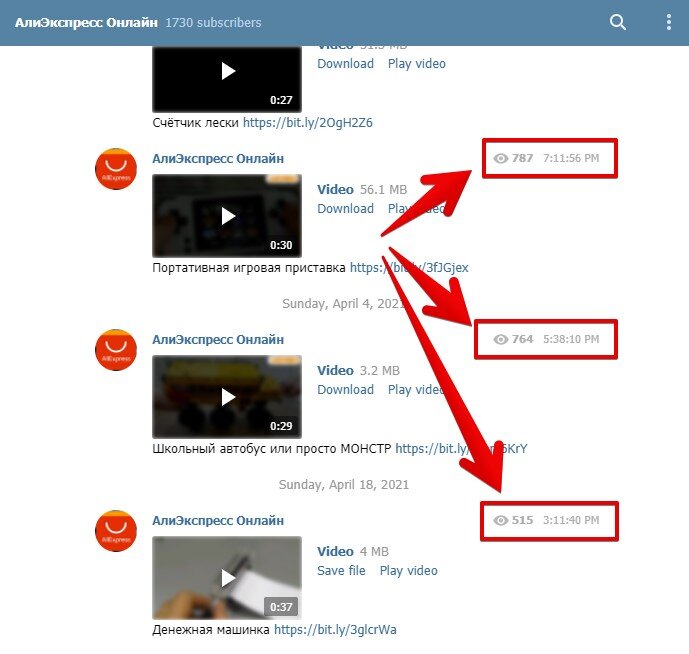
Task: Play the 0:37 money machine video thumbnail
Action: click(x=227, y=578)
